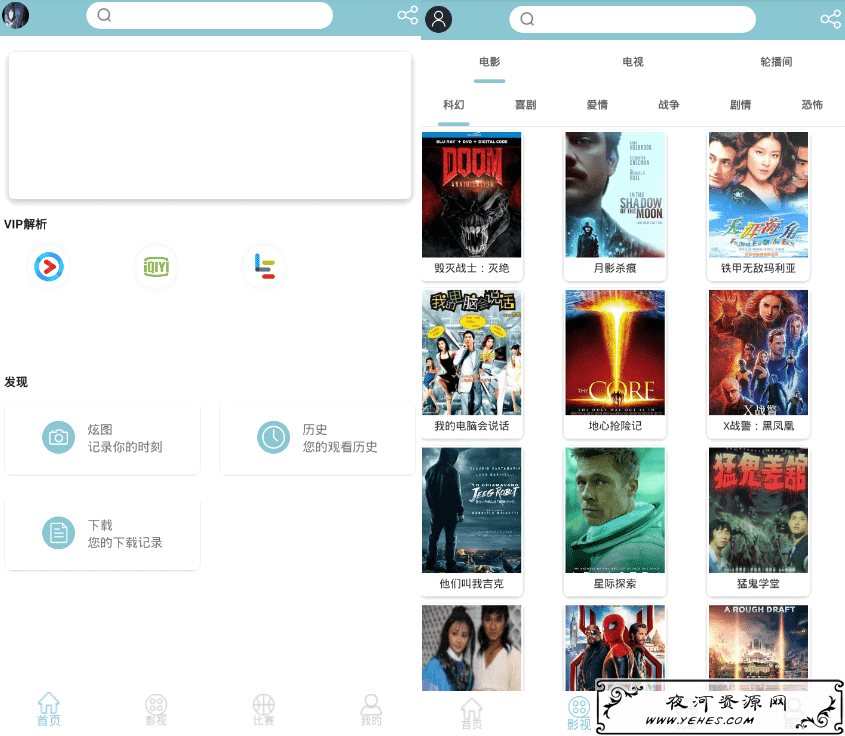
Task: Select the 战争 genre tab
Action: click(x=669, y=105)
